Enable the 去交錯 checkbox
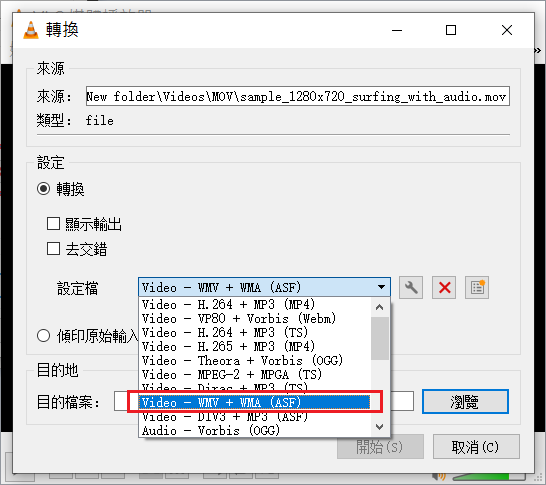546x485 pixels. coord(53,249)
